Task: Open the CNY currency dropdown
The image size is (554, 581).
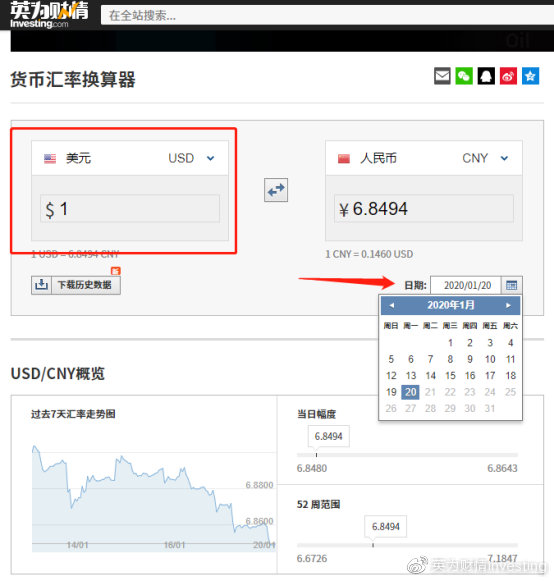Action: 504,159
